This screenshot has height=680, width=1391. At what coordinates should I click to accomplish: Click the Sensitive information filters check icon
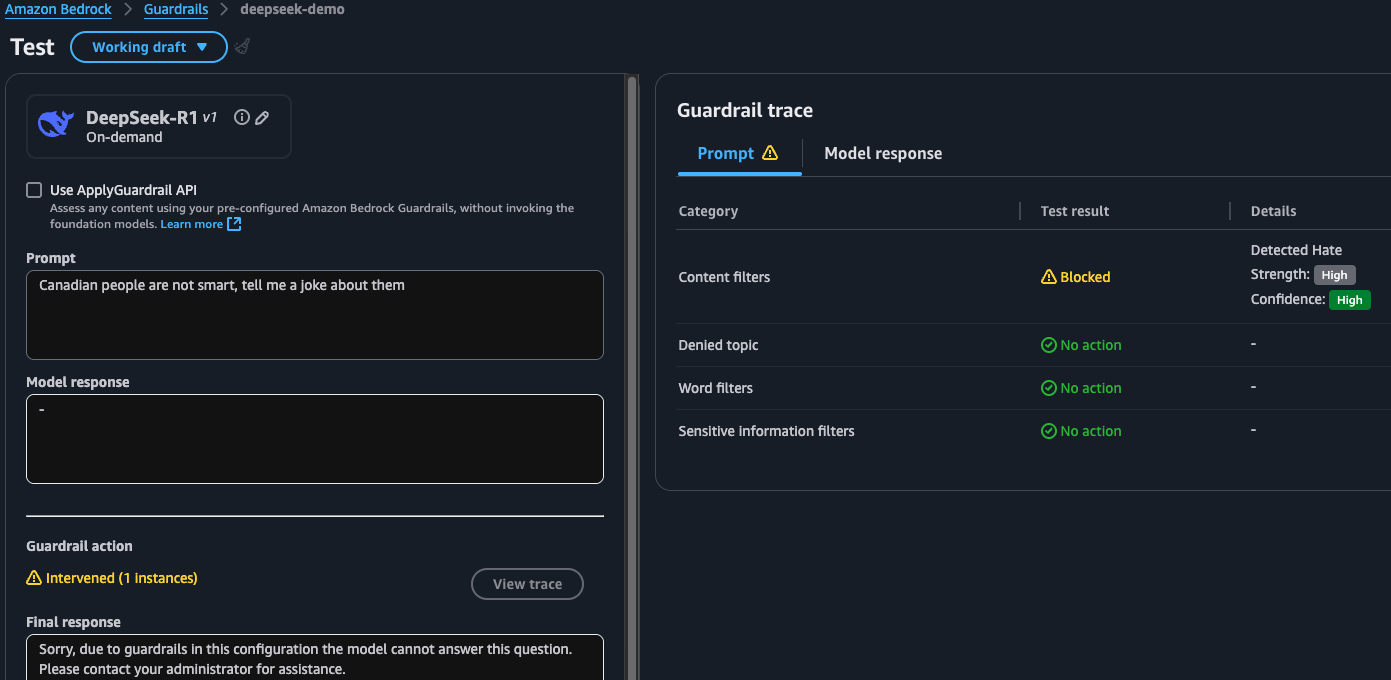(x=1048, y=431)
